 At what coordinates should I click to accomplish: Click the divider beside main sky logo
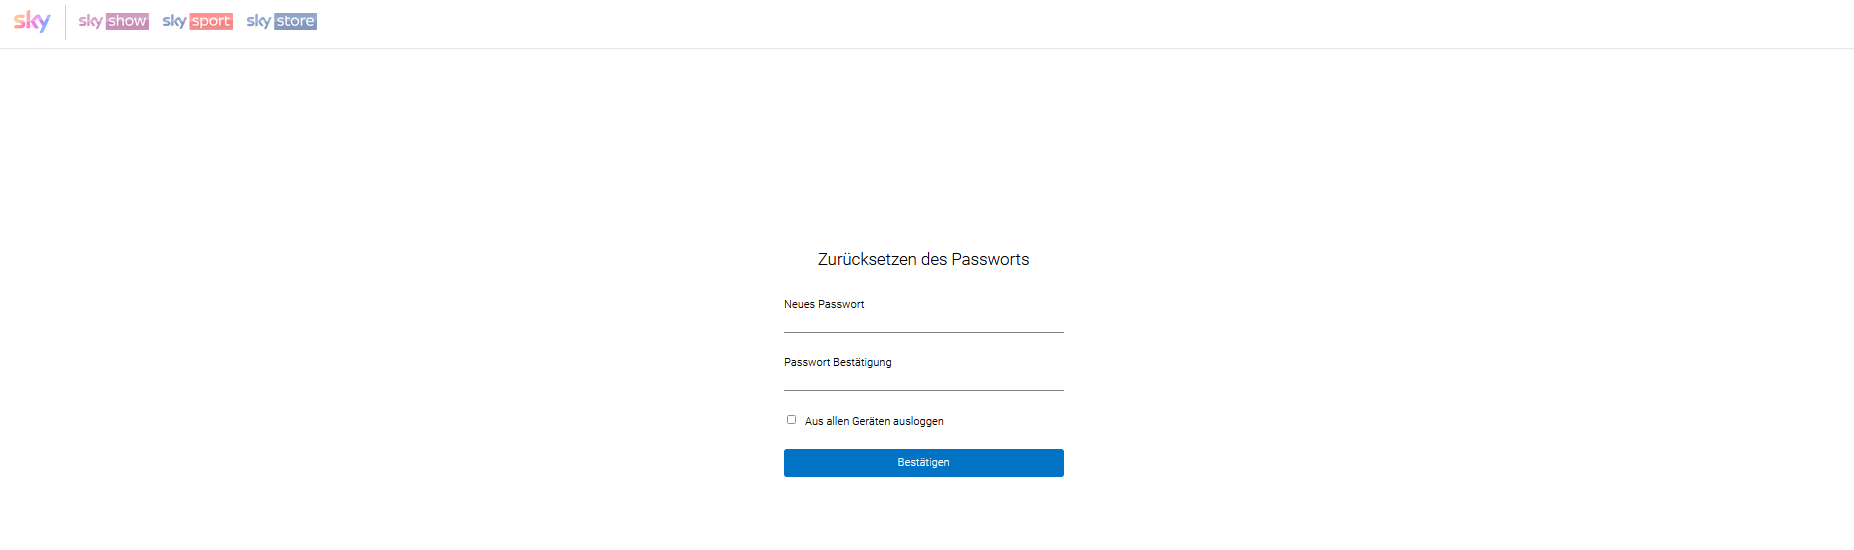click(x=65, y=22)
